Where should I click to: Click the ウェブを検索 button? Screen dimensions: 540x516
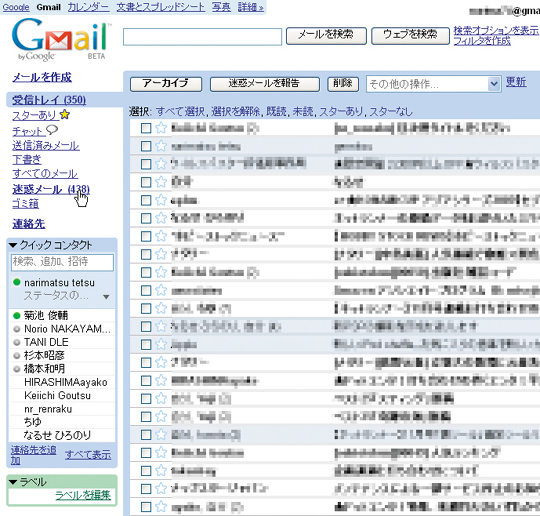[x=410, y=35]
